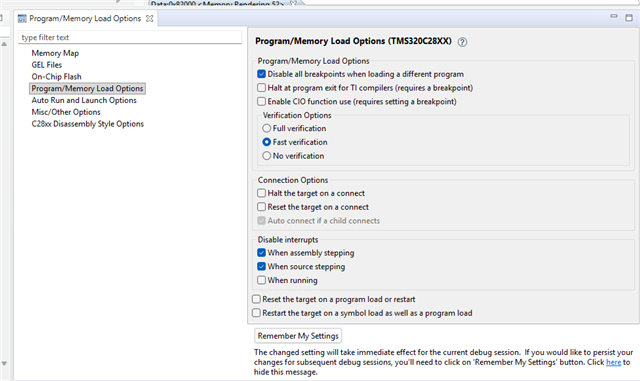Click the help question mark icon

462,42
